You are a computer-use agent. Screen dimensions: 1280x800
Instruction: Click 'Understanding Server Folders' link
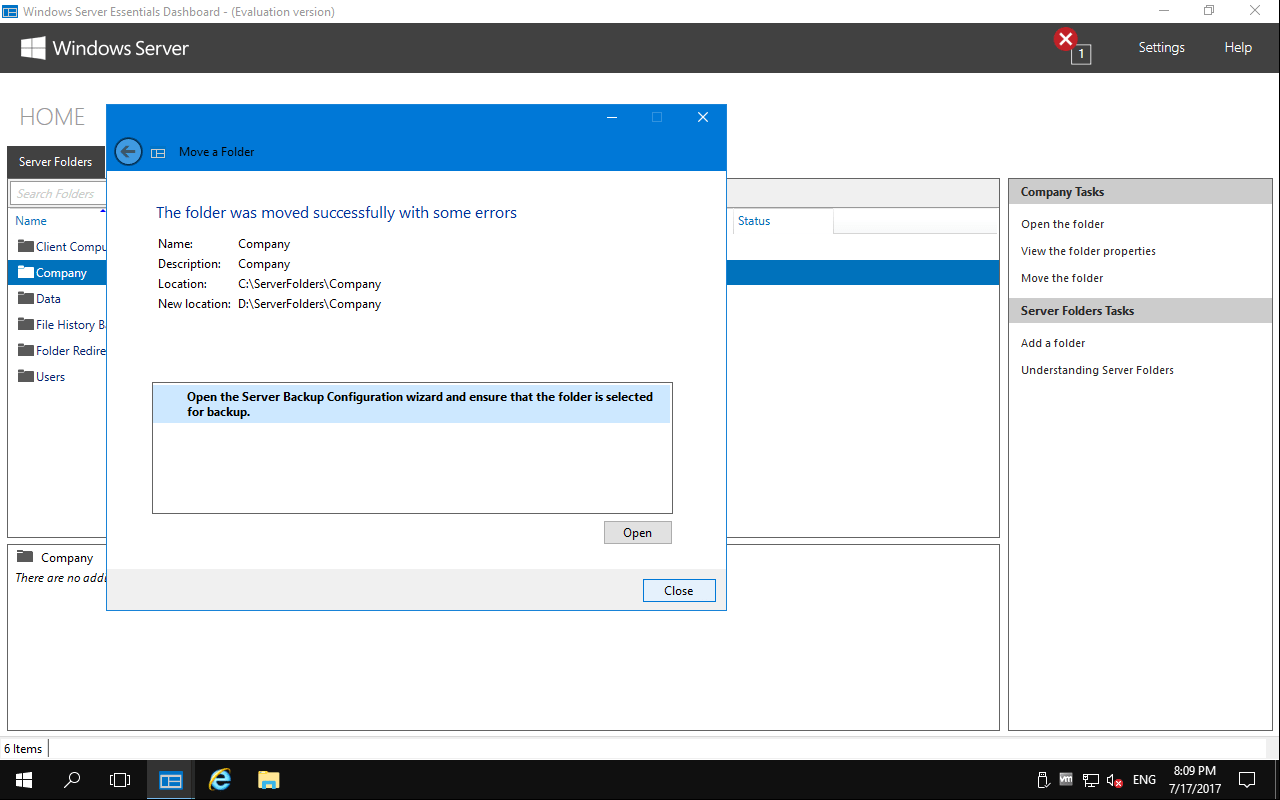point(1097,370)
